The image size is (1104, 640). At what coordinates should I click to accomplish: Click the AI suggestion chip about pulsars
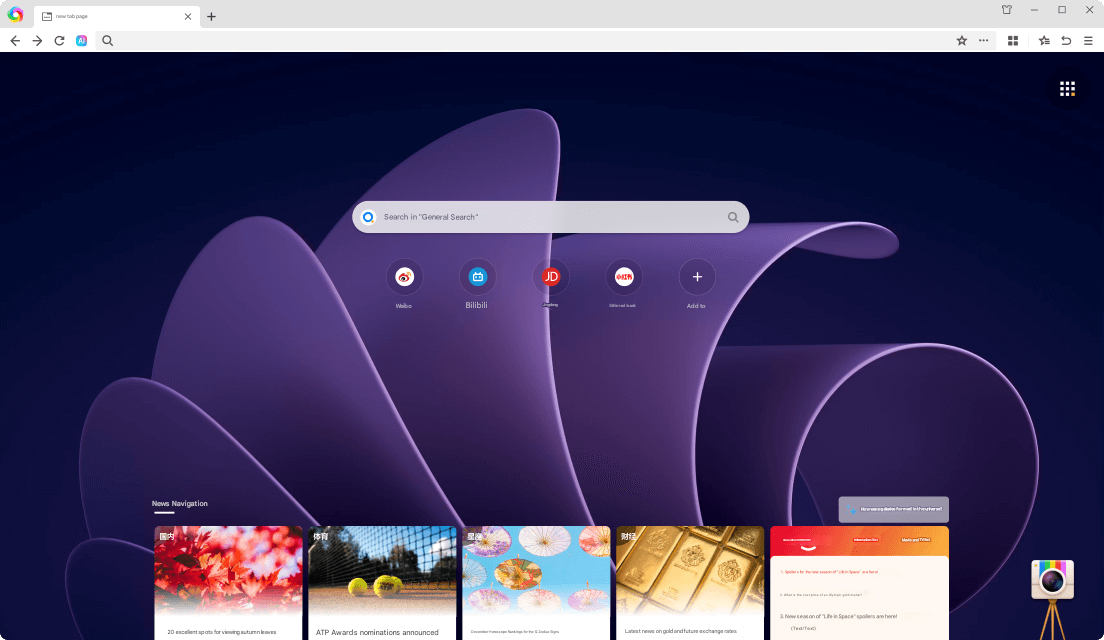(x=893, y=509)
